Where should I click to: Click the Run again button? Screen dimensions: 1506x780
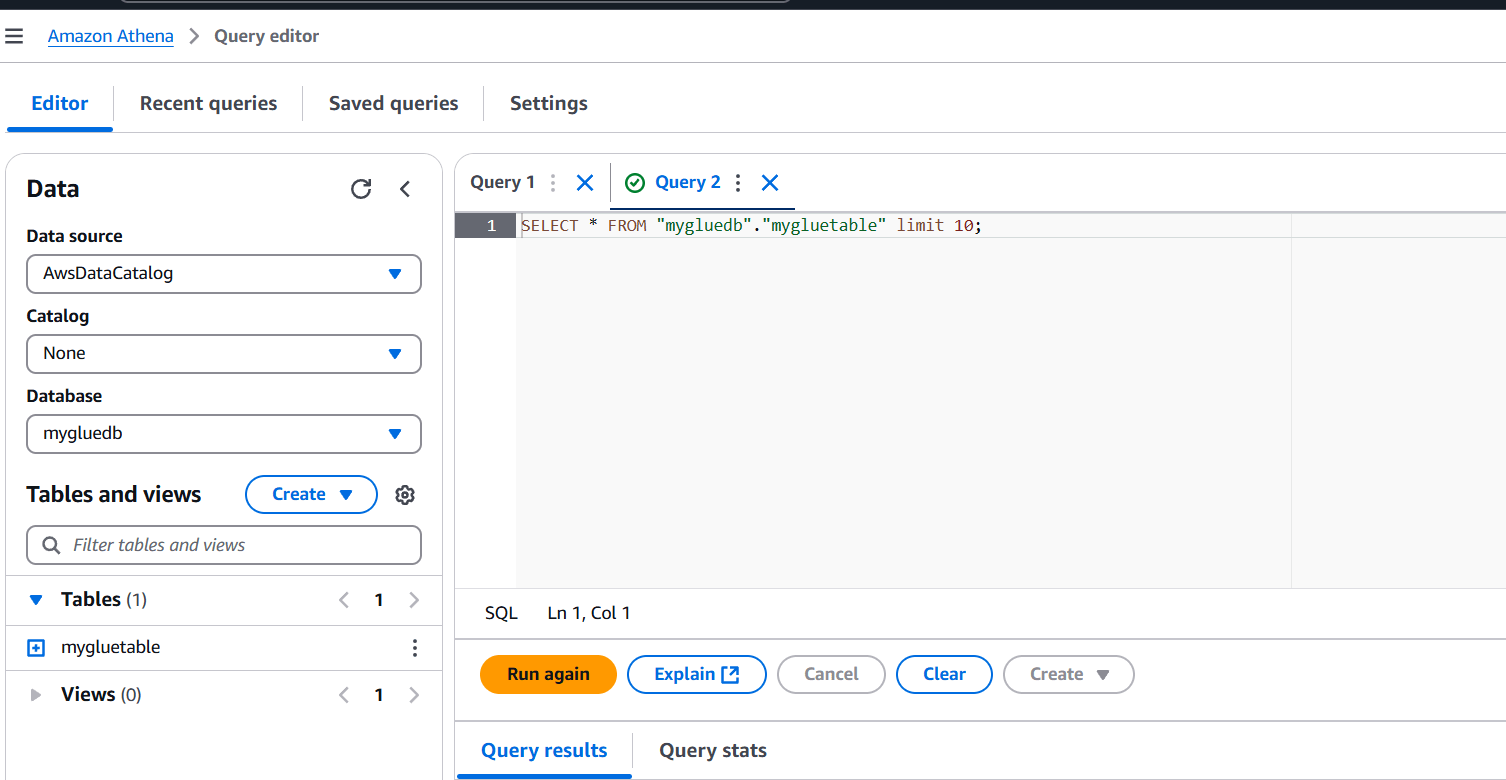click(x=548, y=674)
